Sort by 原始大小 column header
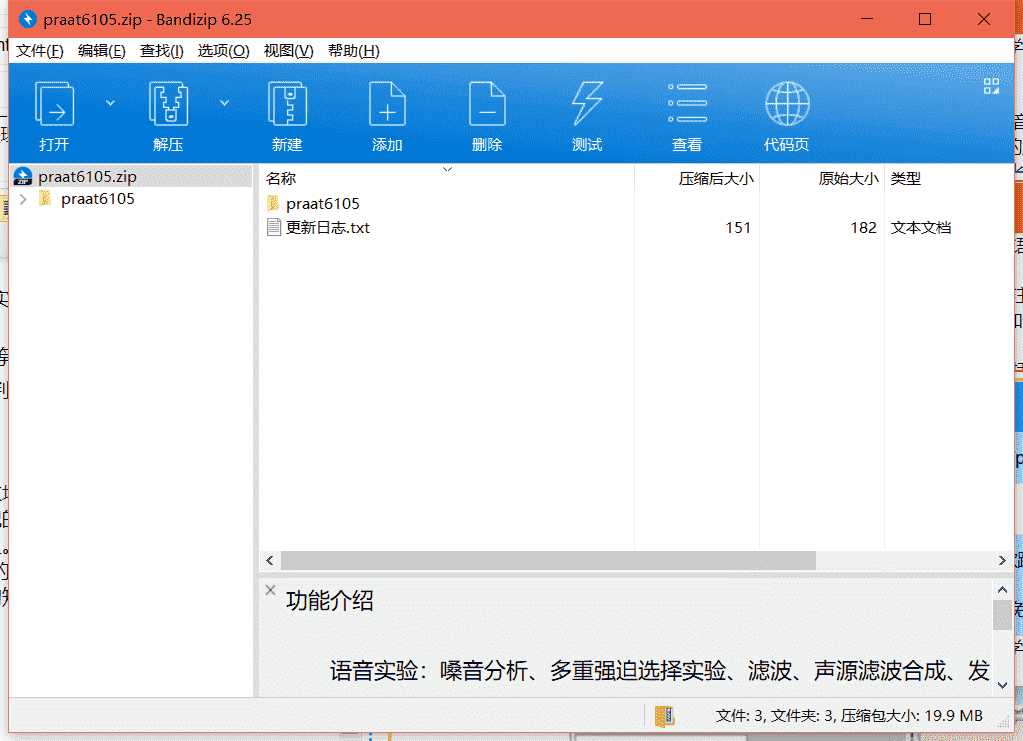The height and width of the screenshot is (741, 1023). tap(848, 178)
